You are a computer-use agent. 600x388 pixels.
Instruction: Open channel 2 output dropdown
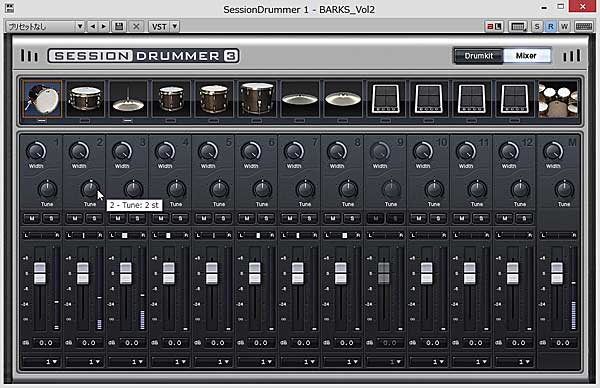click(x=84, y=361)
